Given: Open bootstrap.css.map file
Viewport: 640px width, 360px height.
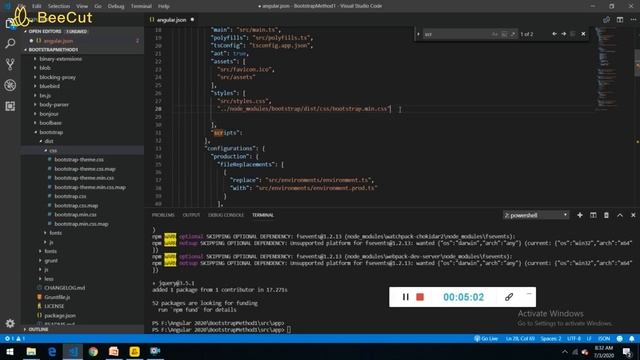Looking at the screenshot, I should tap(76, 206).
